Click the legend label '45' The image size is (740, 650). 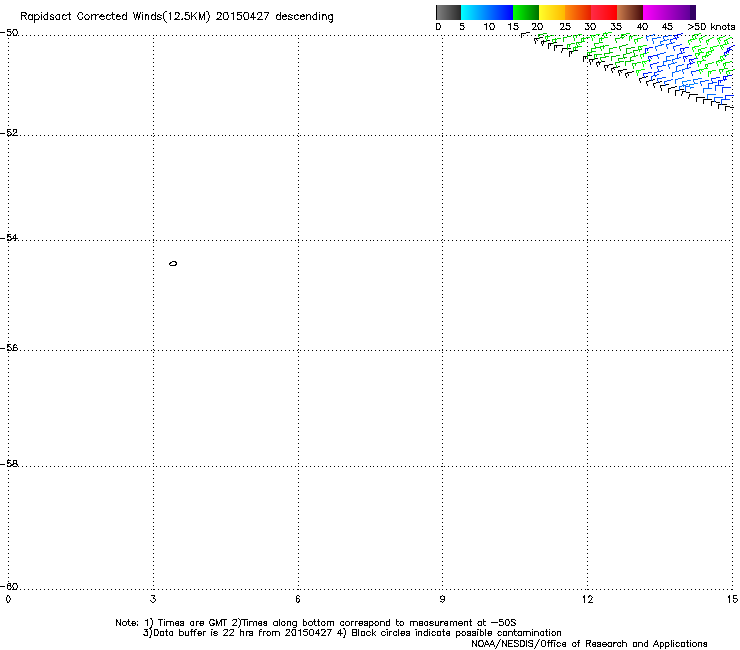(667, 27)
